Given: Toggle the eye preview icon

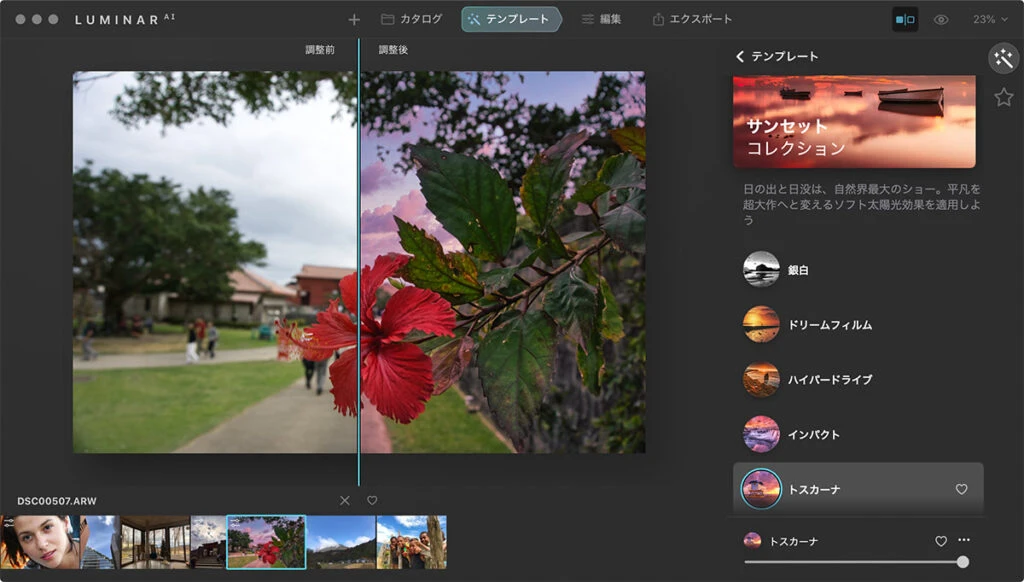Looking at the screenshot, I should [x=941, y=20].
